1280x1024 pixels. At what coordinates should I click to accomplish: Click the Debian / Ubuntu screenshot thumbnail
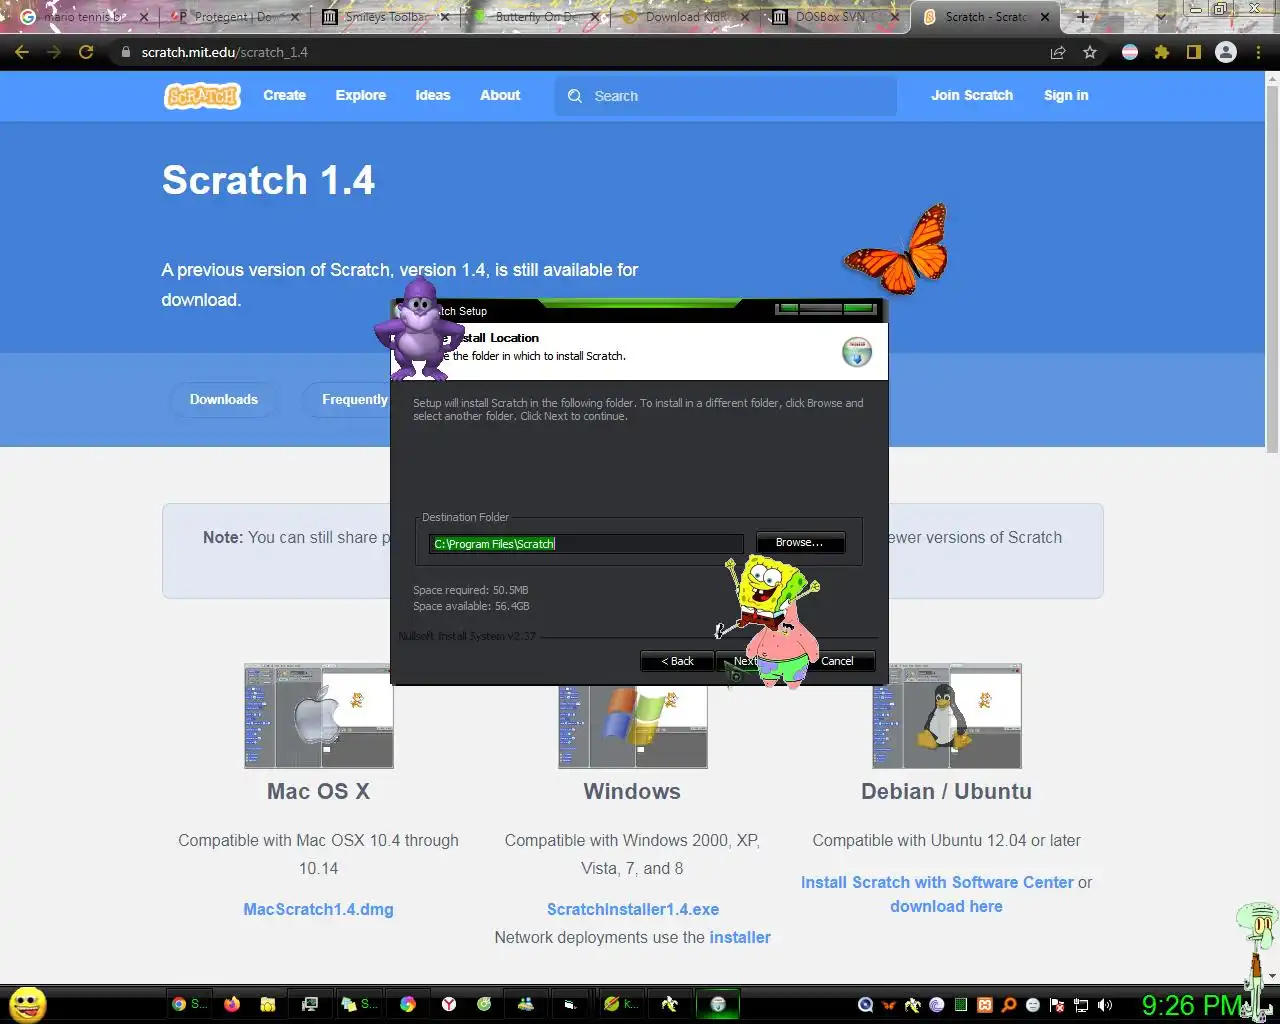[x=947, y=716]
